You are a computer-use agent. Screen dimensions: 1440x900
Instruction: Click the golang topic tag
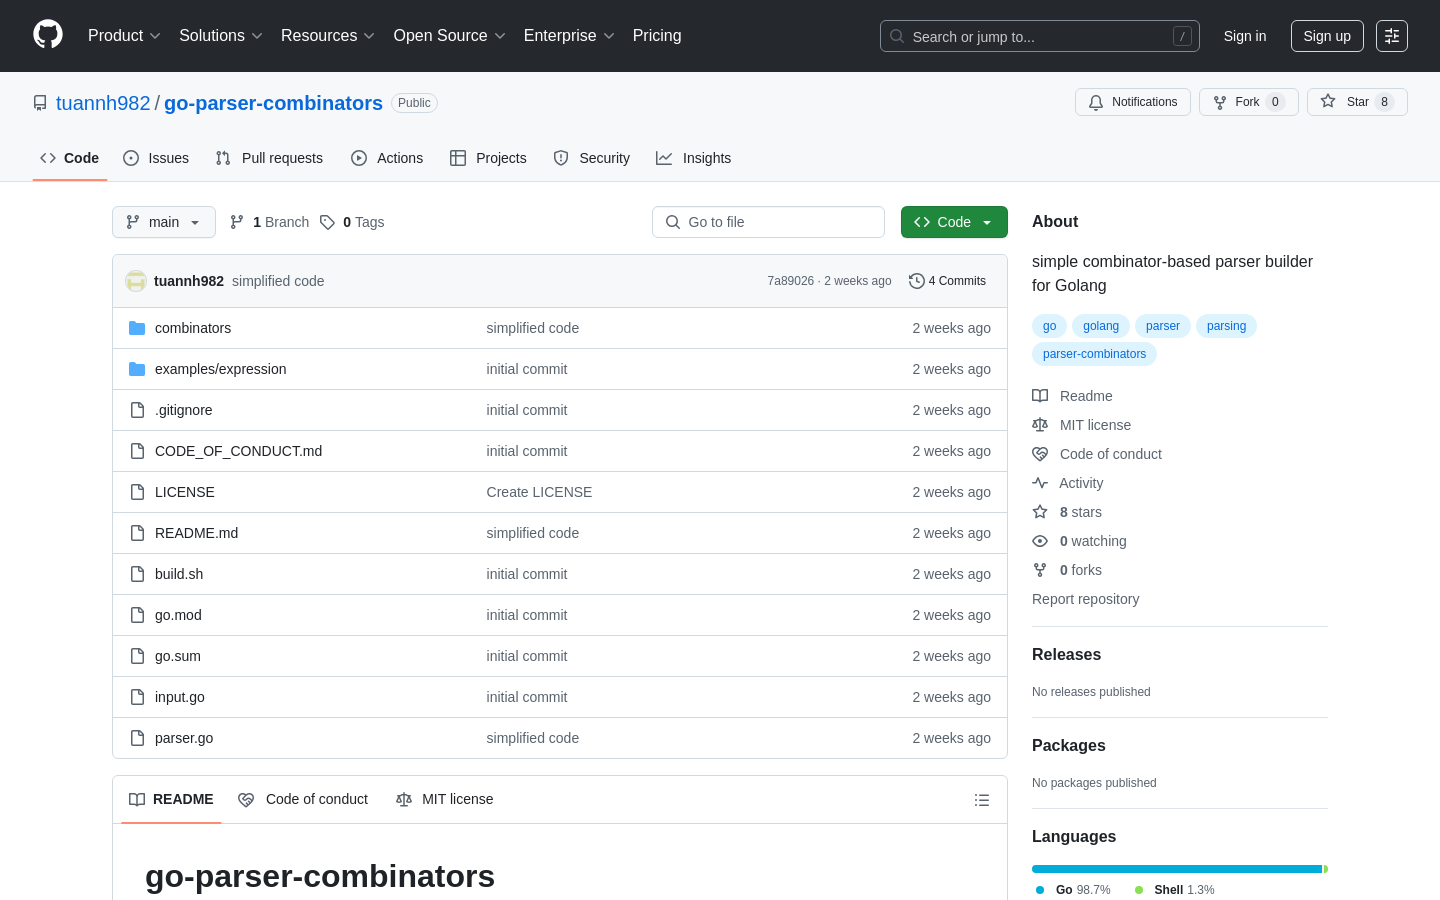1101,326
